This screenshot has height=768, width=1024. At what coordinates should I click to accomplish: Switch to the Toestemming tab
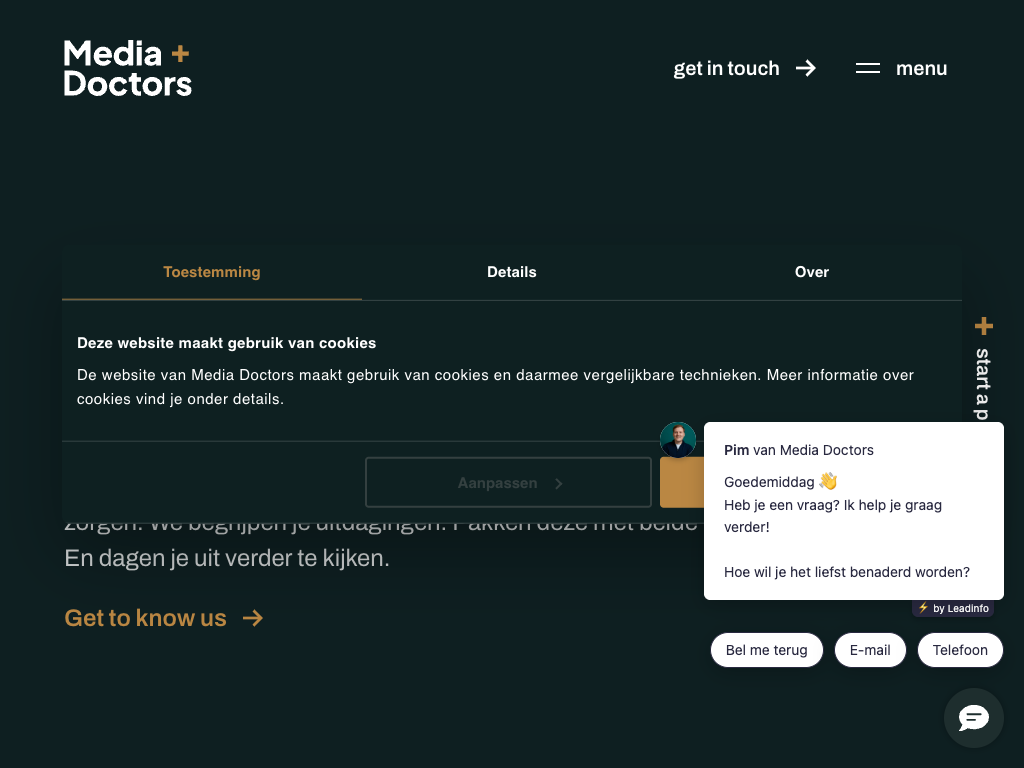[212, 272]
